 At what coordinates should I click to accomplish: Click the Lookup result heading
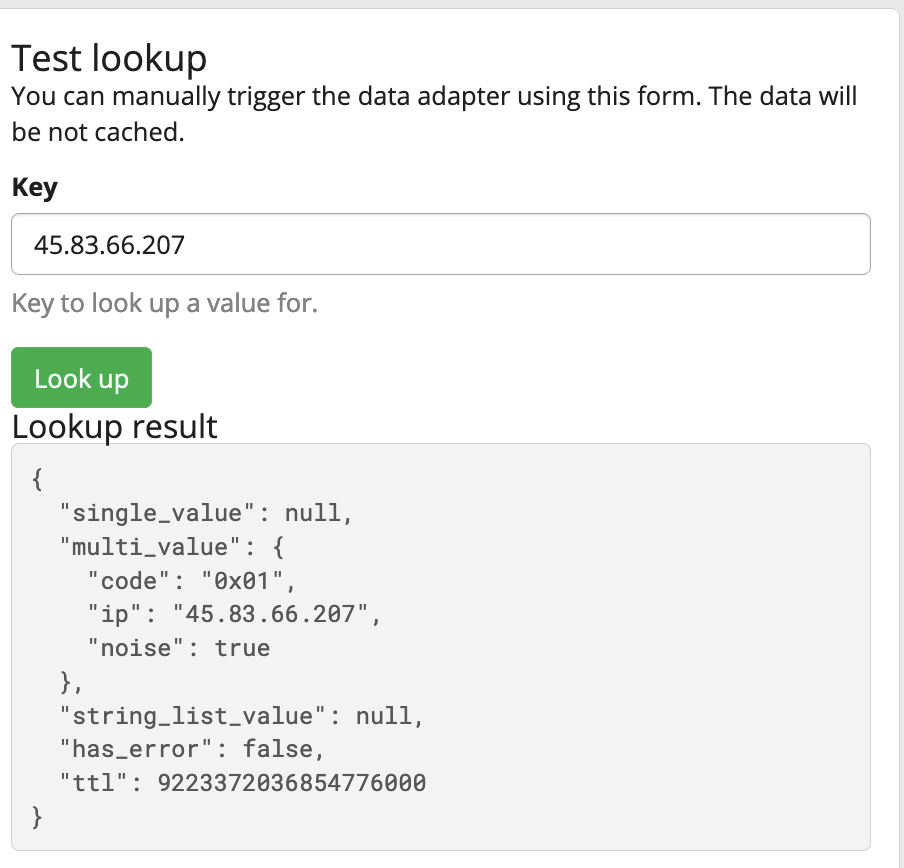point(114,427)
